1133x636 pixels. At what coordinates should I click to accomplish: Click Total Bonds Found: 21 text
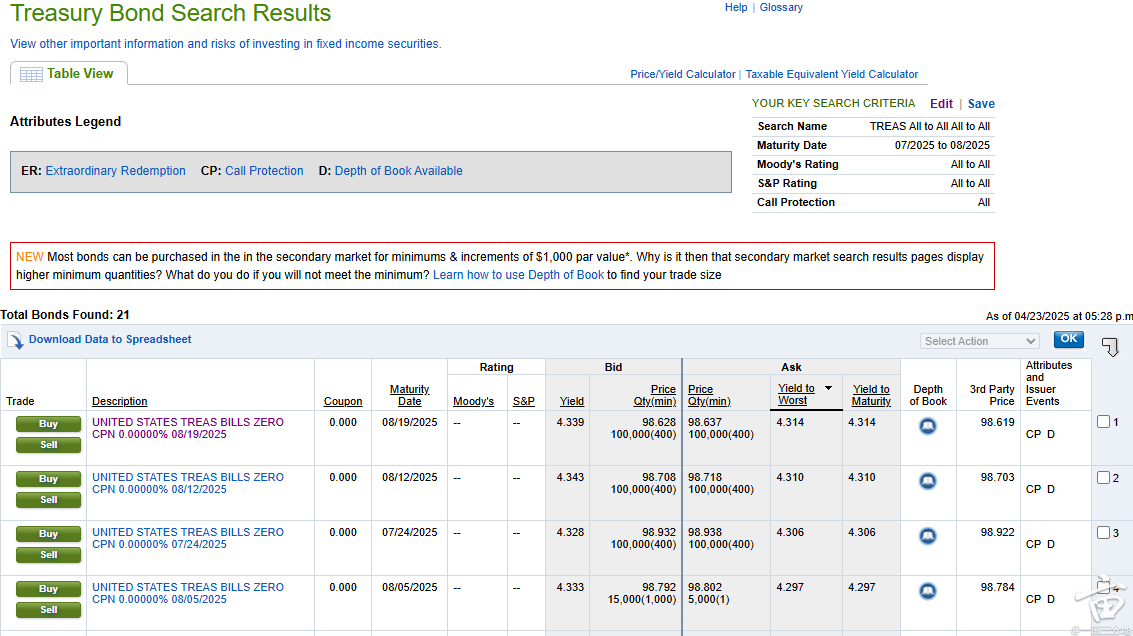click(x=65, y=314)
